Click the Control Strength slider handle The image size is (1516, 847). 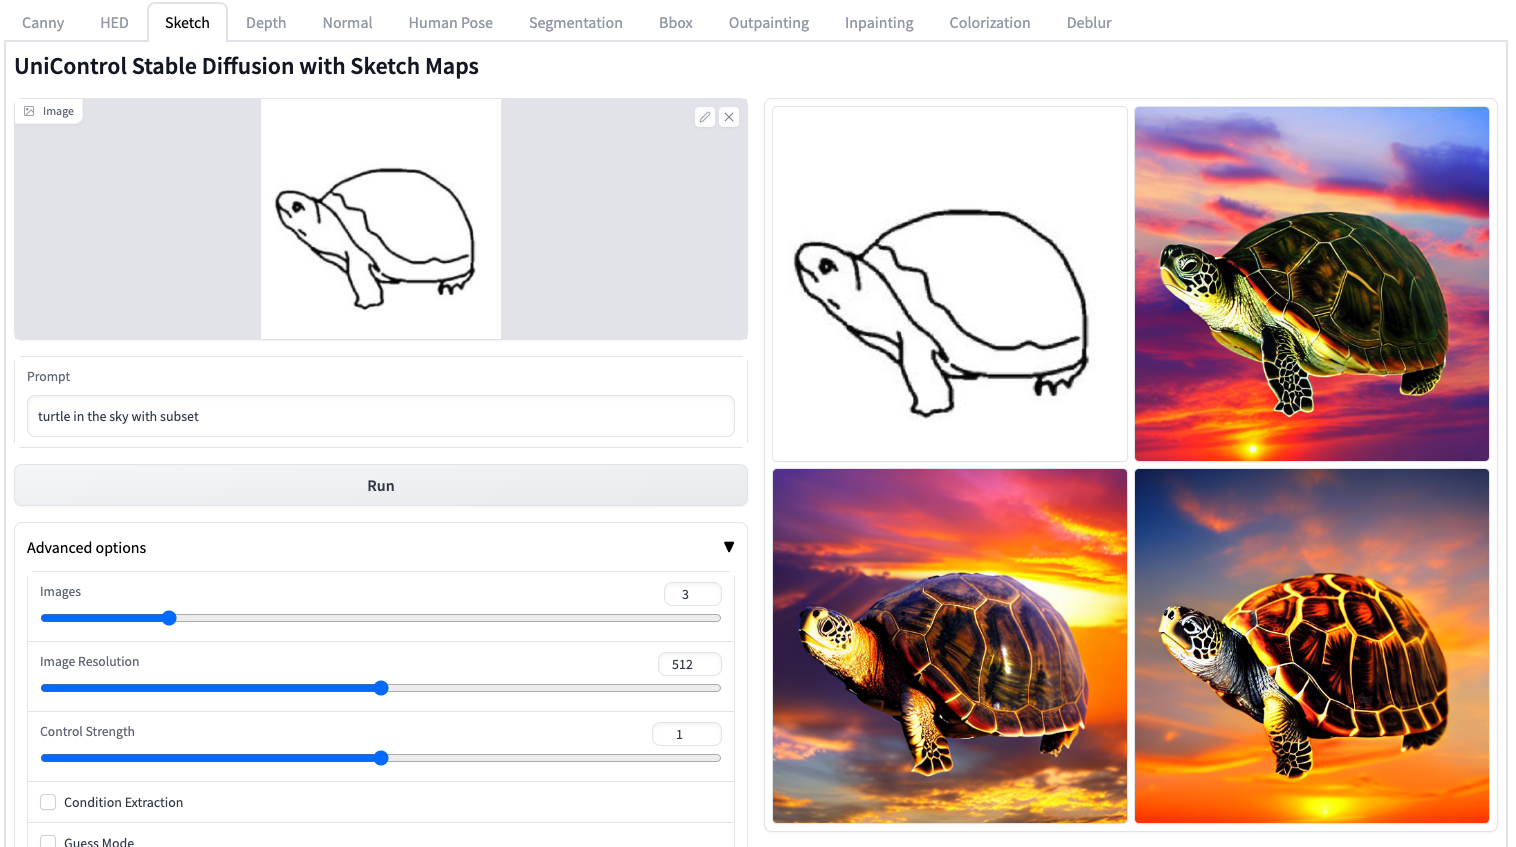381,758
